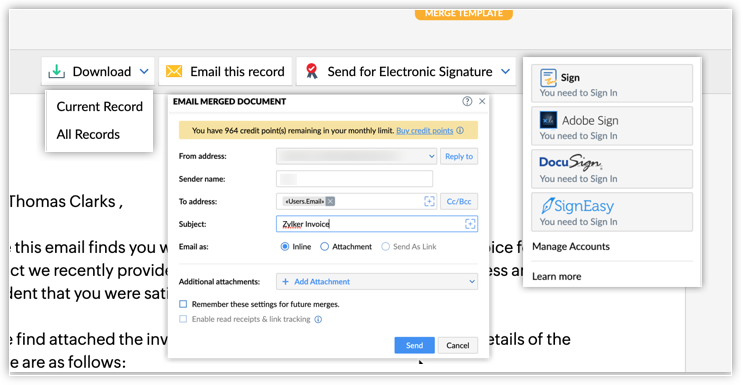Screen dimensions: 741x385
Task: Select the DocuSign provider option
Action: [x=612, y=169]
